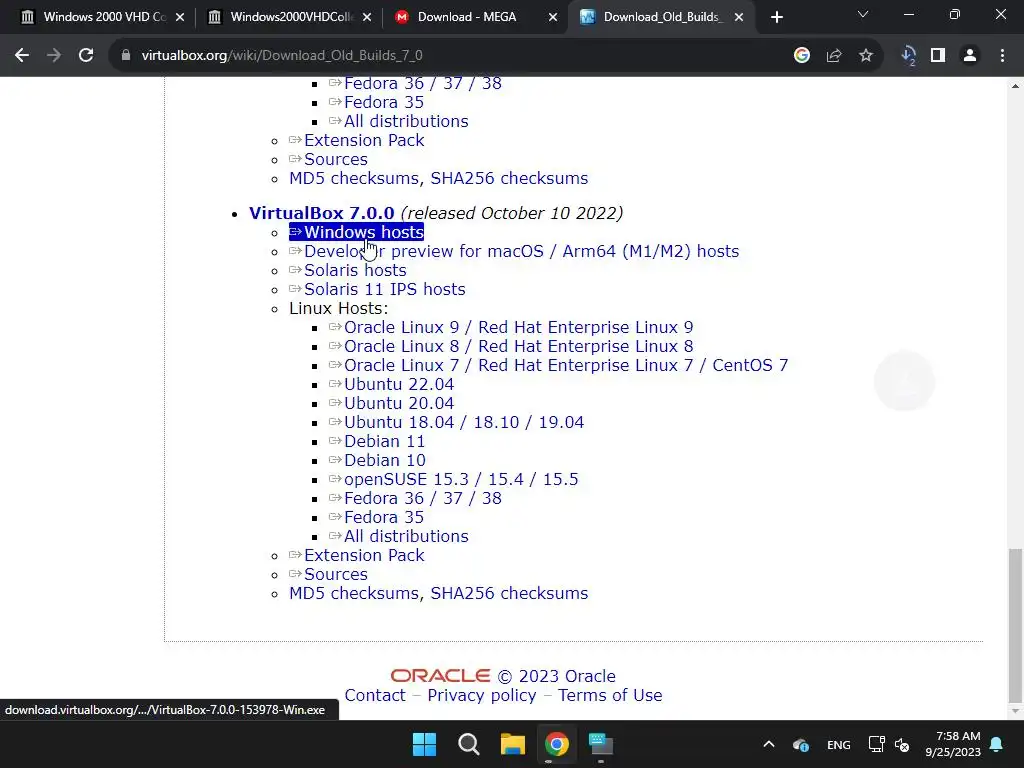Open Oracle Linux 9 / RHEL 9 link
Viewport: 1024px width, 768px height.
pos(511,327)
